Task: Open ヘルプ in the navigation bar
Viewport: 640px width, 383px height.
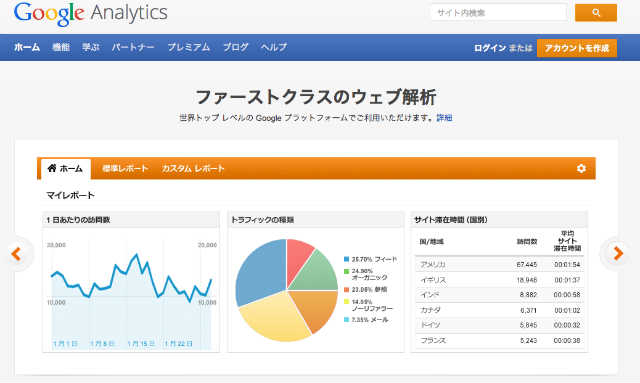Action: (x=274, y=47)
